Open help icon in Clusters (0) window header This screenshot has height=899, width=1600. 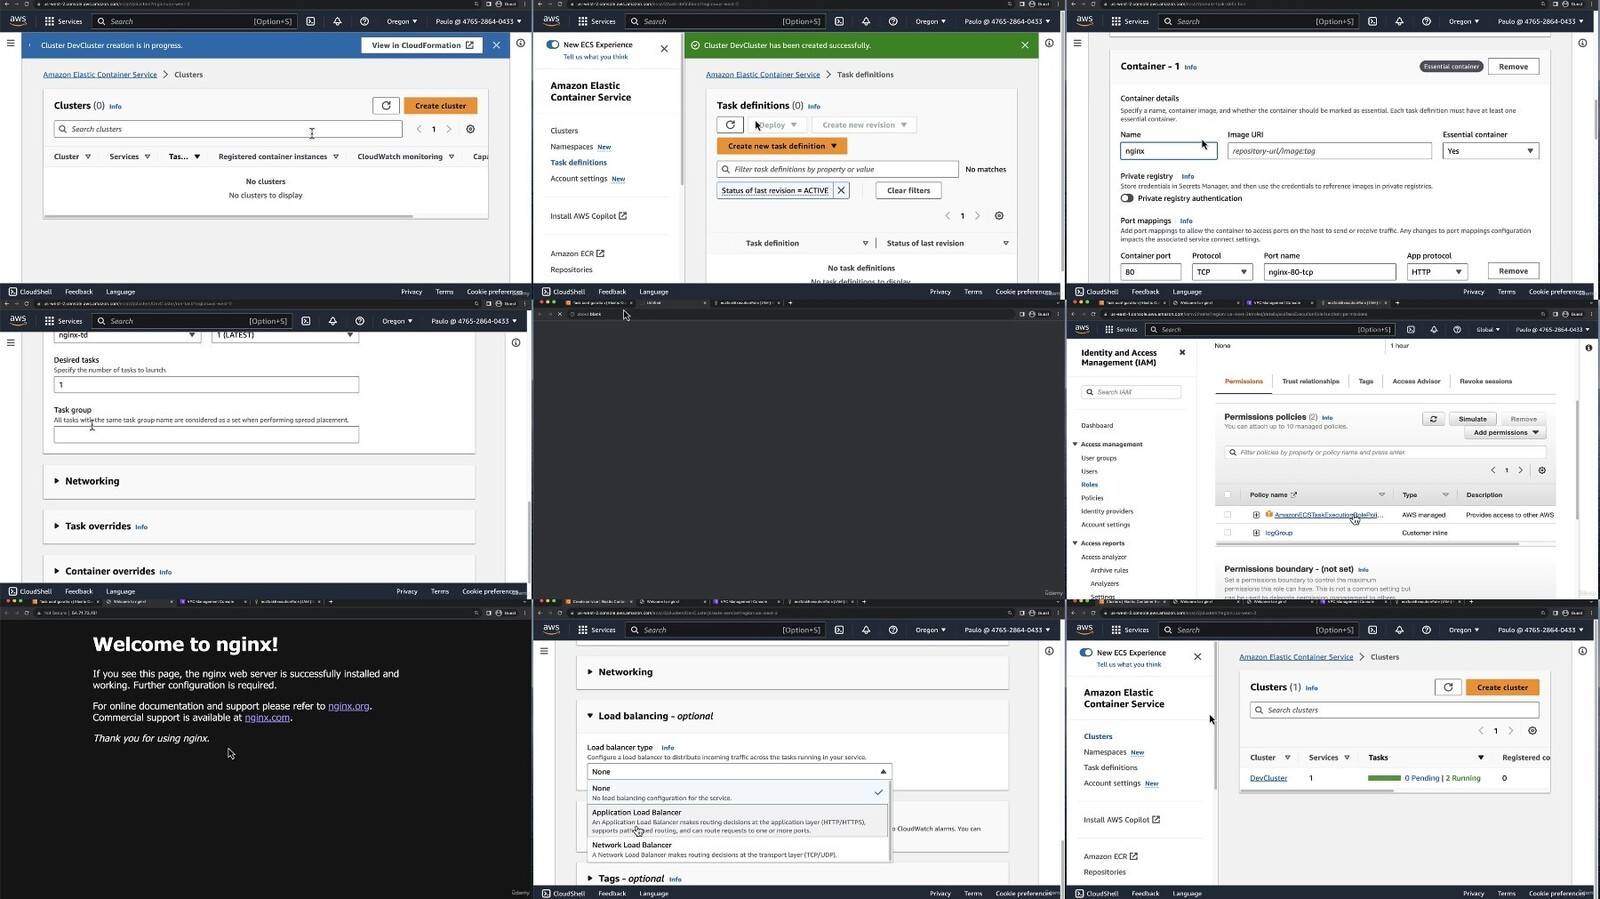364,21
